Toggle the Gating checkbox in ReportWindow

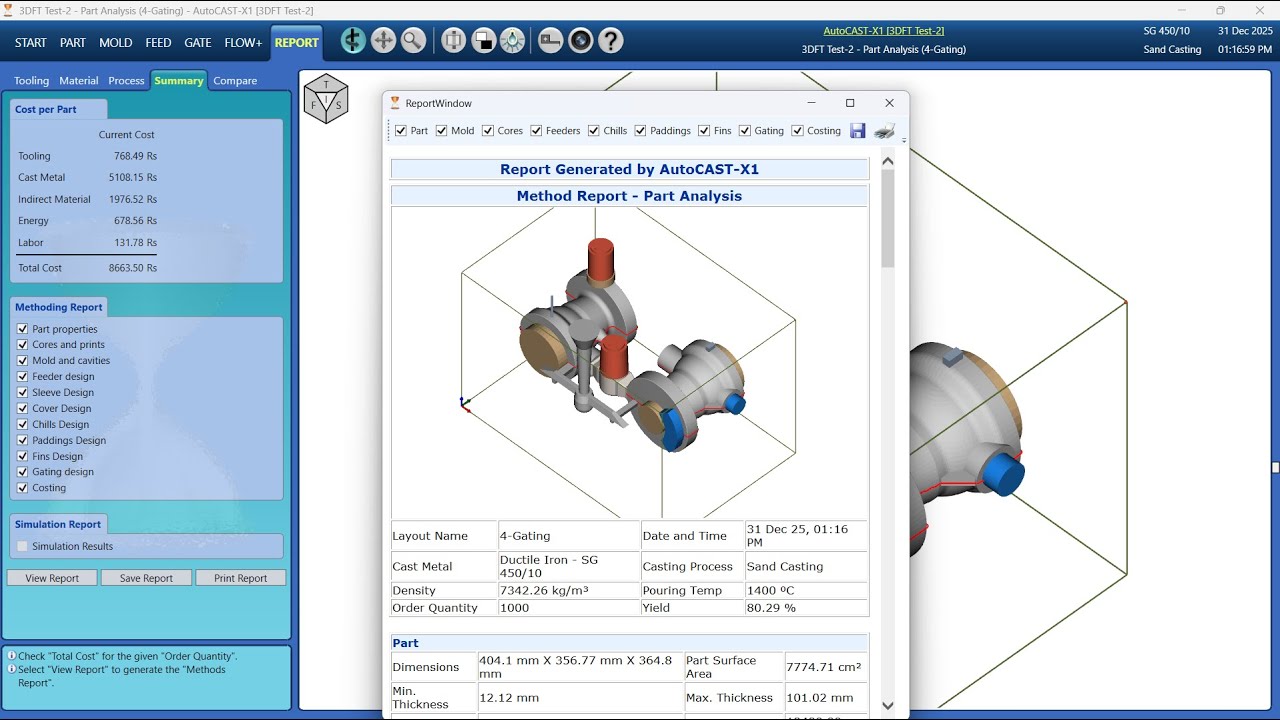[x=745, y=131]
